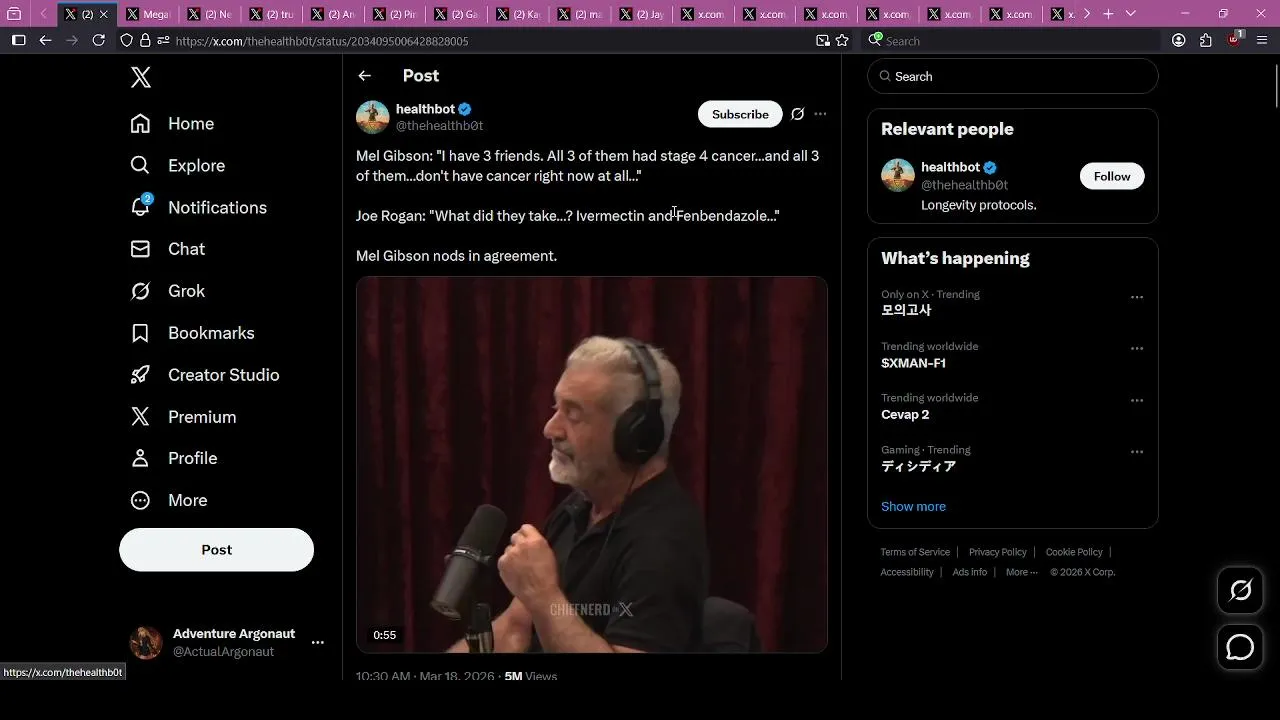This screenshot has width=1280, height=720.
Task: Switch to the '(2) Ne' browser tab
Action: 210,14
